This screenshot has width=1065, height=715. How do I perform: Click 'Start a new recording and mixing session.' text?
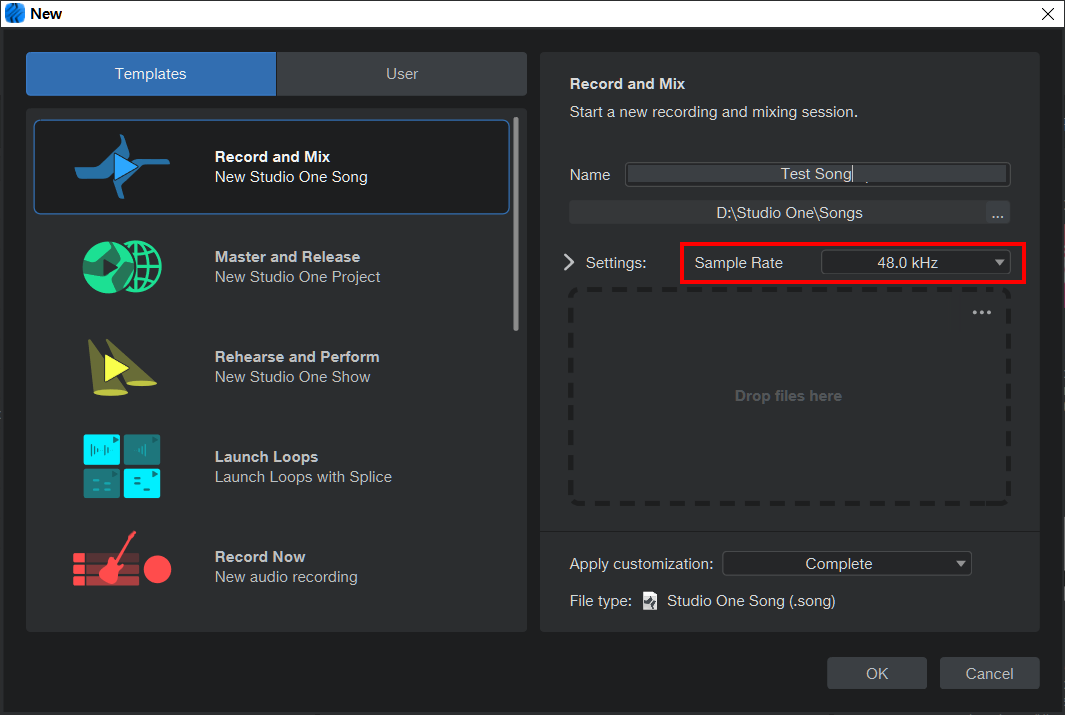pos(713,112)
